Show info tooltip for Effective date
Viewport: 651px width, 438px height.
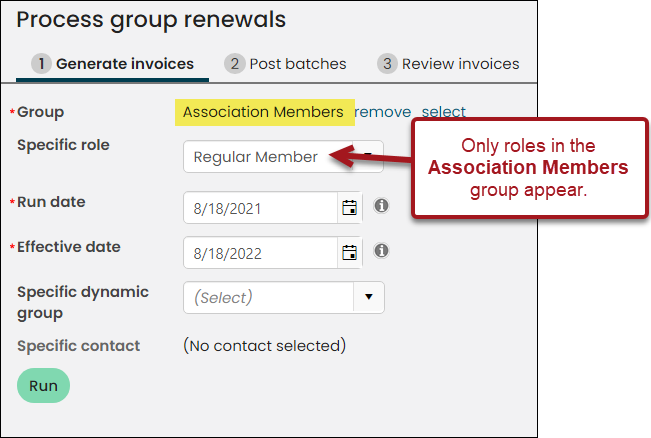381,251
